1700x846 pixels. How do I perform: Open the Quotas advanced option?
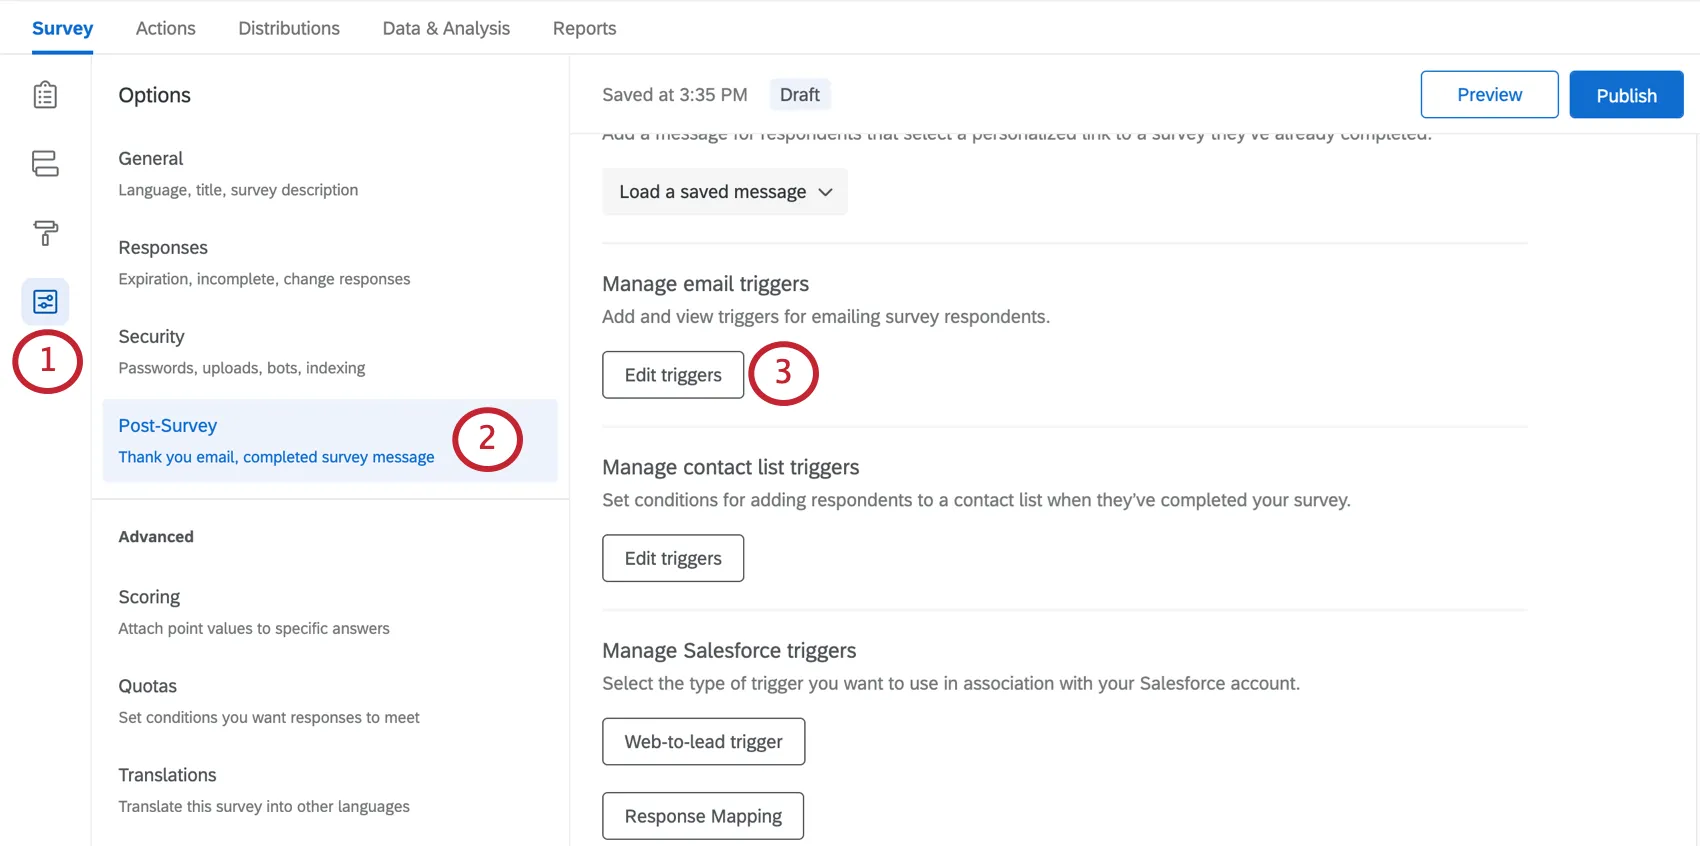point(268,700)
